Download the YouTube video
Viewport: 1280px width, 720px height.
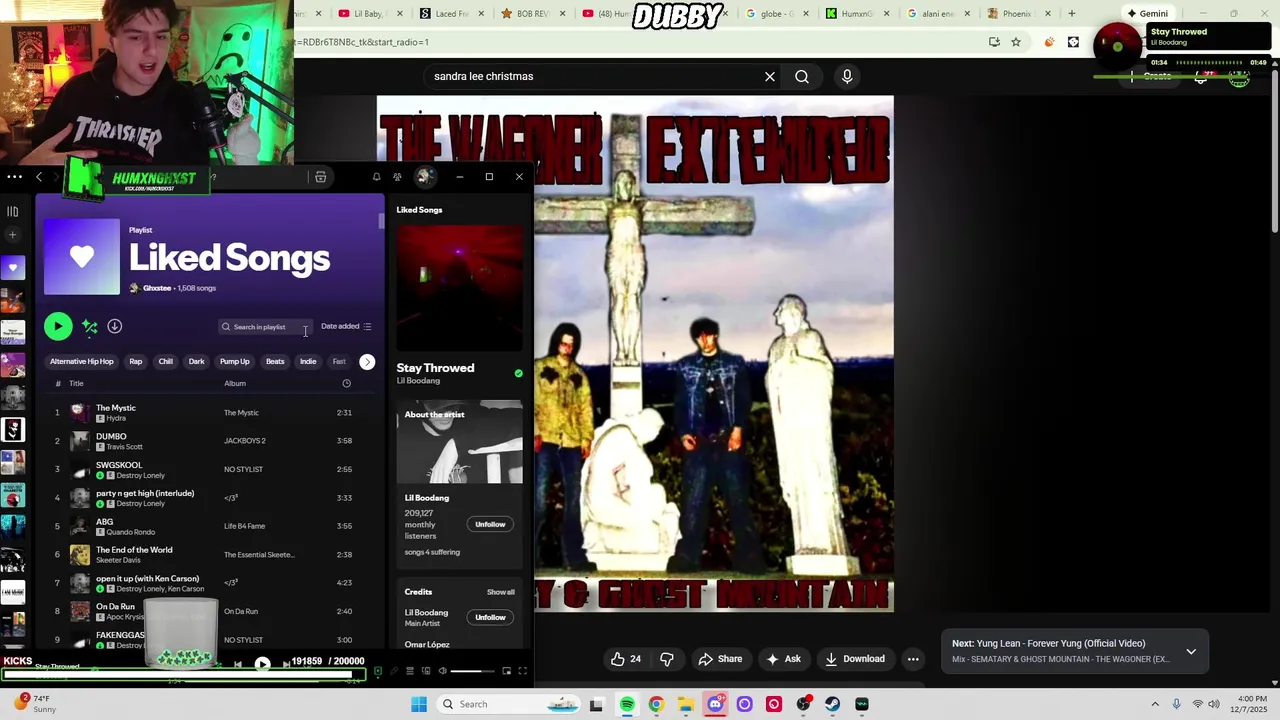pos(855,659)
